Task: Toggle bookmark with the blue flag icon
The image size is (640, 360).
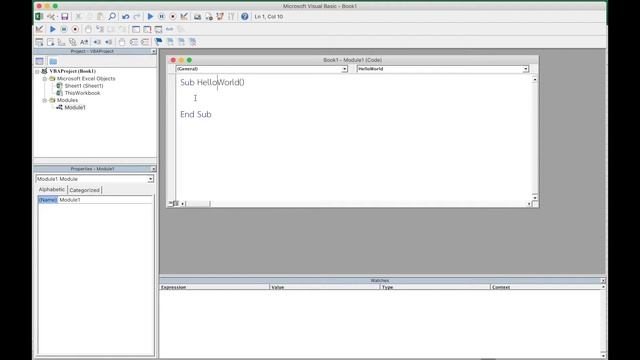Action: tap(158, 42)
